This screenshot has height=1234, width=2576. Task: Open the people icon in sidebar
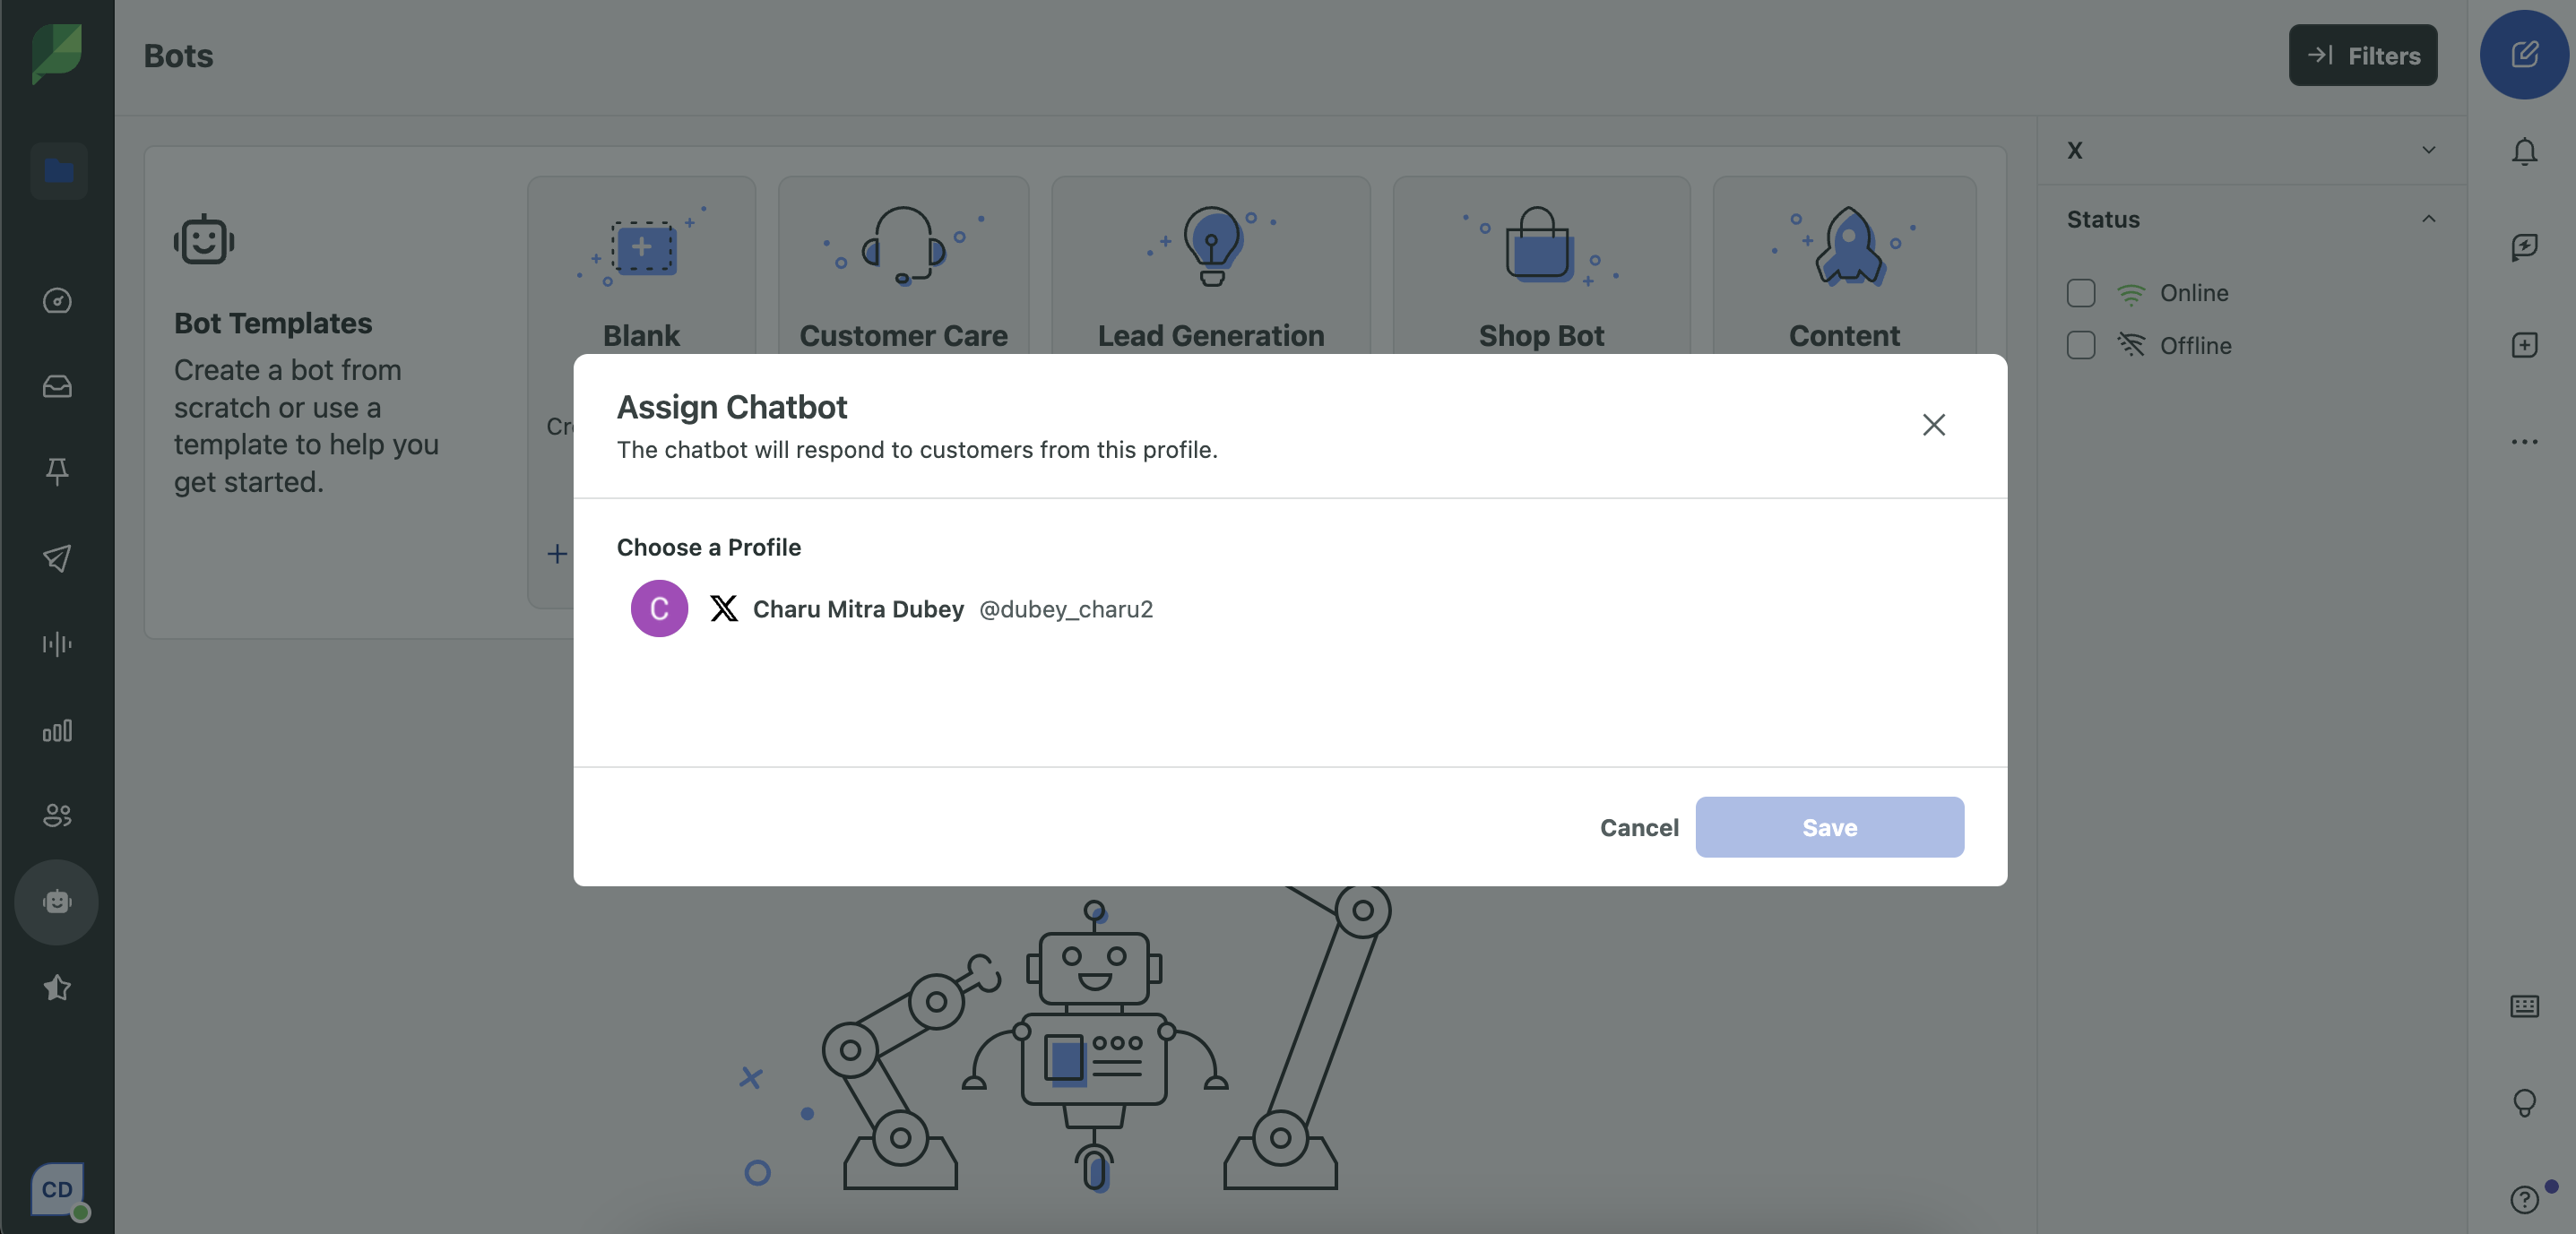click(x=57, y=815)
